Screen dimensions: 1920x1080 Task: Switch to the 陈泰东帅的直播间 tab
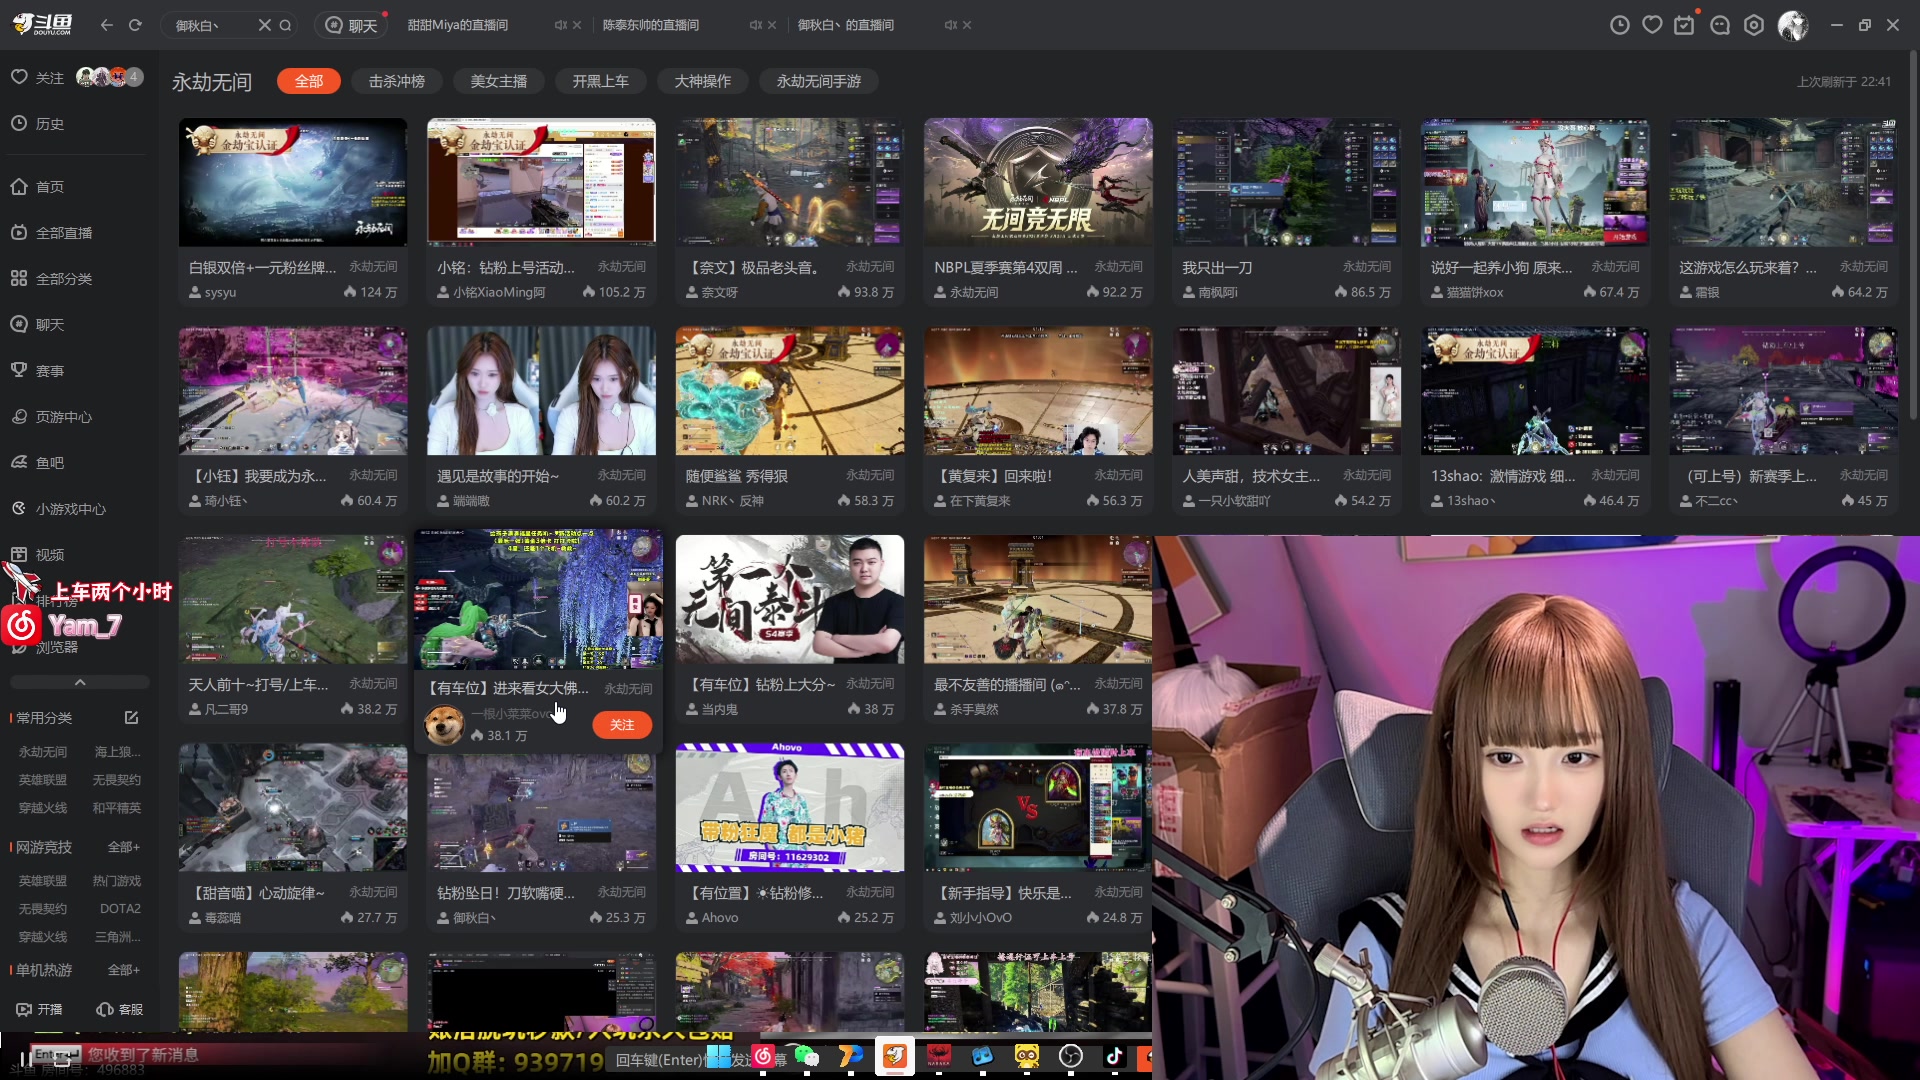pyautogui.click(x=651, y=25)
